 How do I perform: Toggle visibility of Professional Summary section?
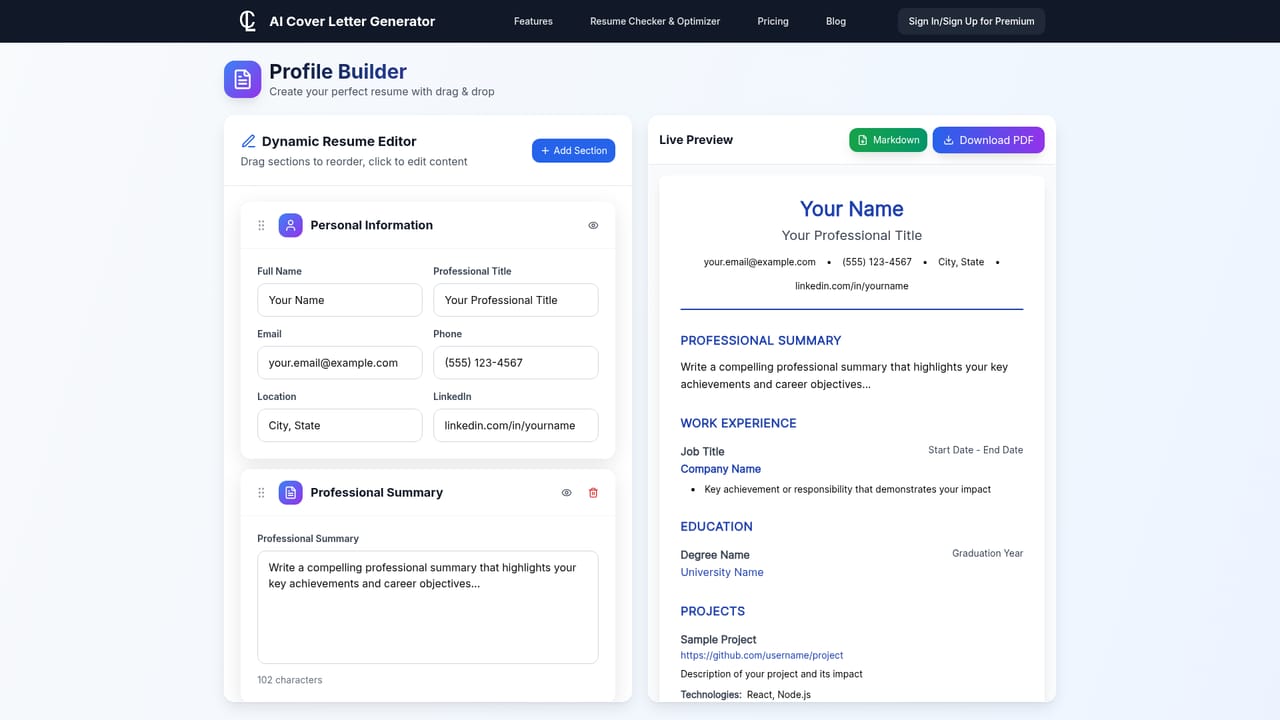click(566, 493)
